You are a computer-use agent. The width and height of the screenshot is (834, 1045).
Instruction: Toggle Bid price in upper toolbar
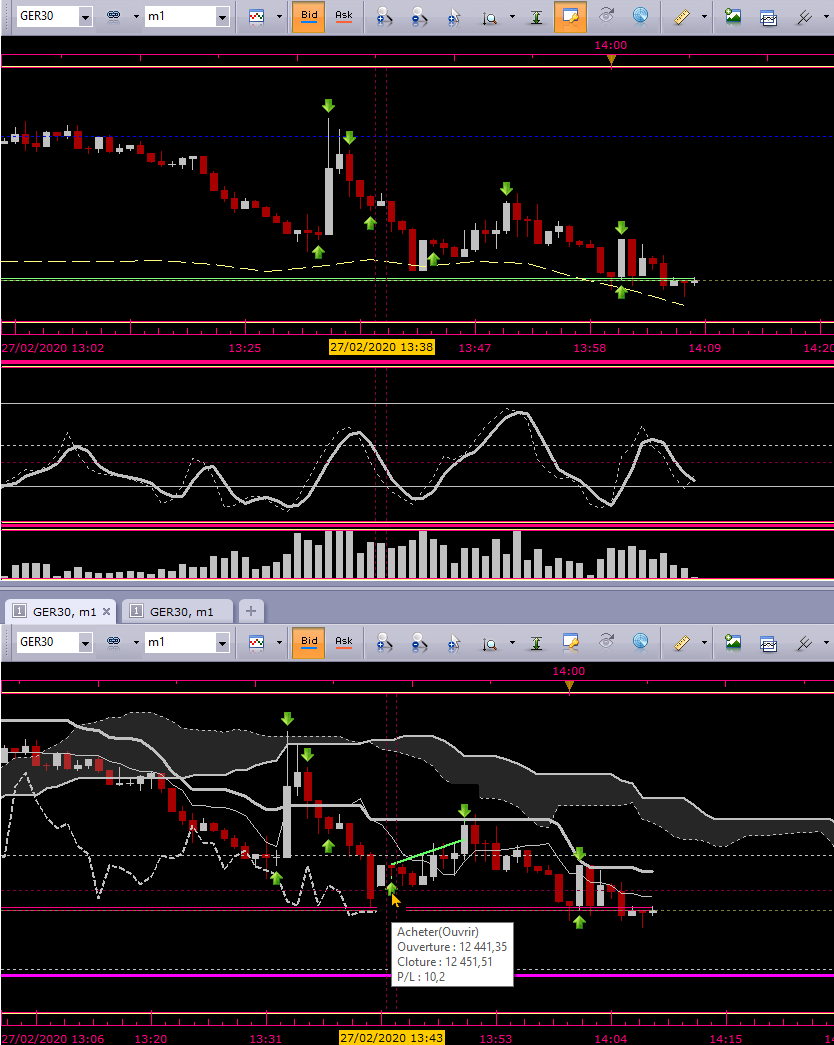coord(309,17)
